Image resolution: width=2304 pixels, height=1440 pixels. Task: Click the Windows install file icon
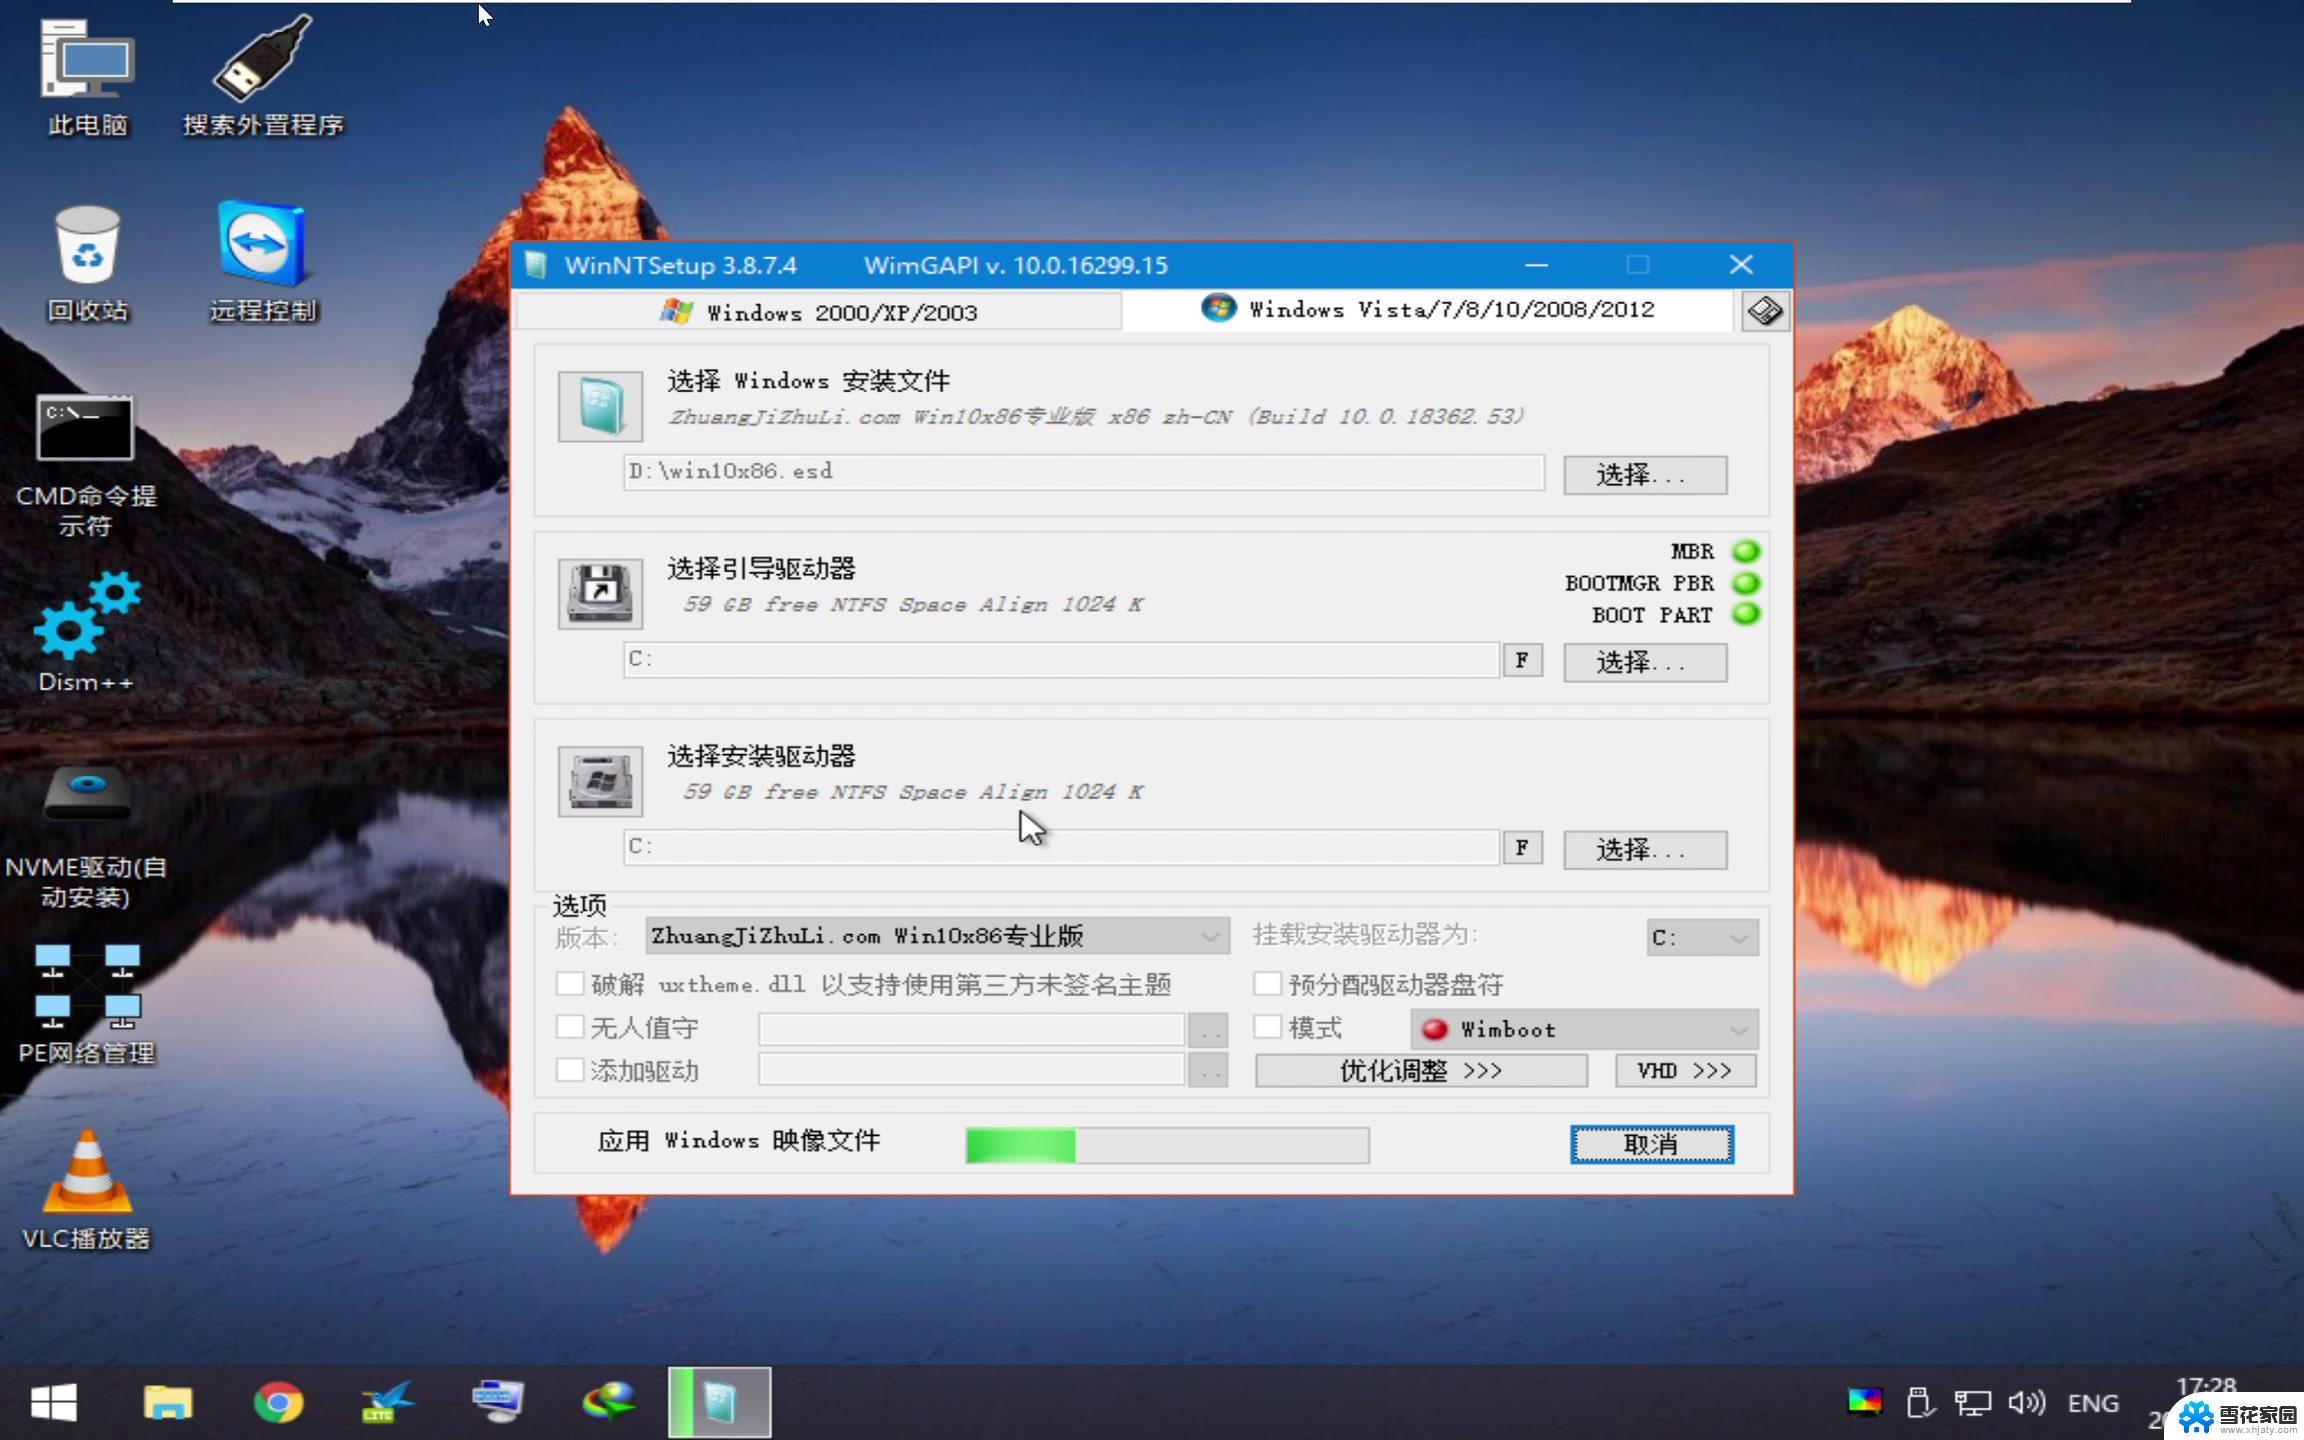coord(600,406)
